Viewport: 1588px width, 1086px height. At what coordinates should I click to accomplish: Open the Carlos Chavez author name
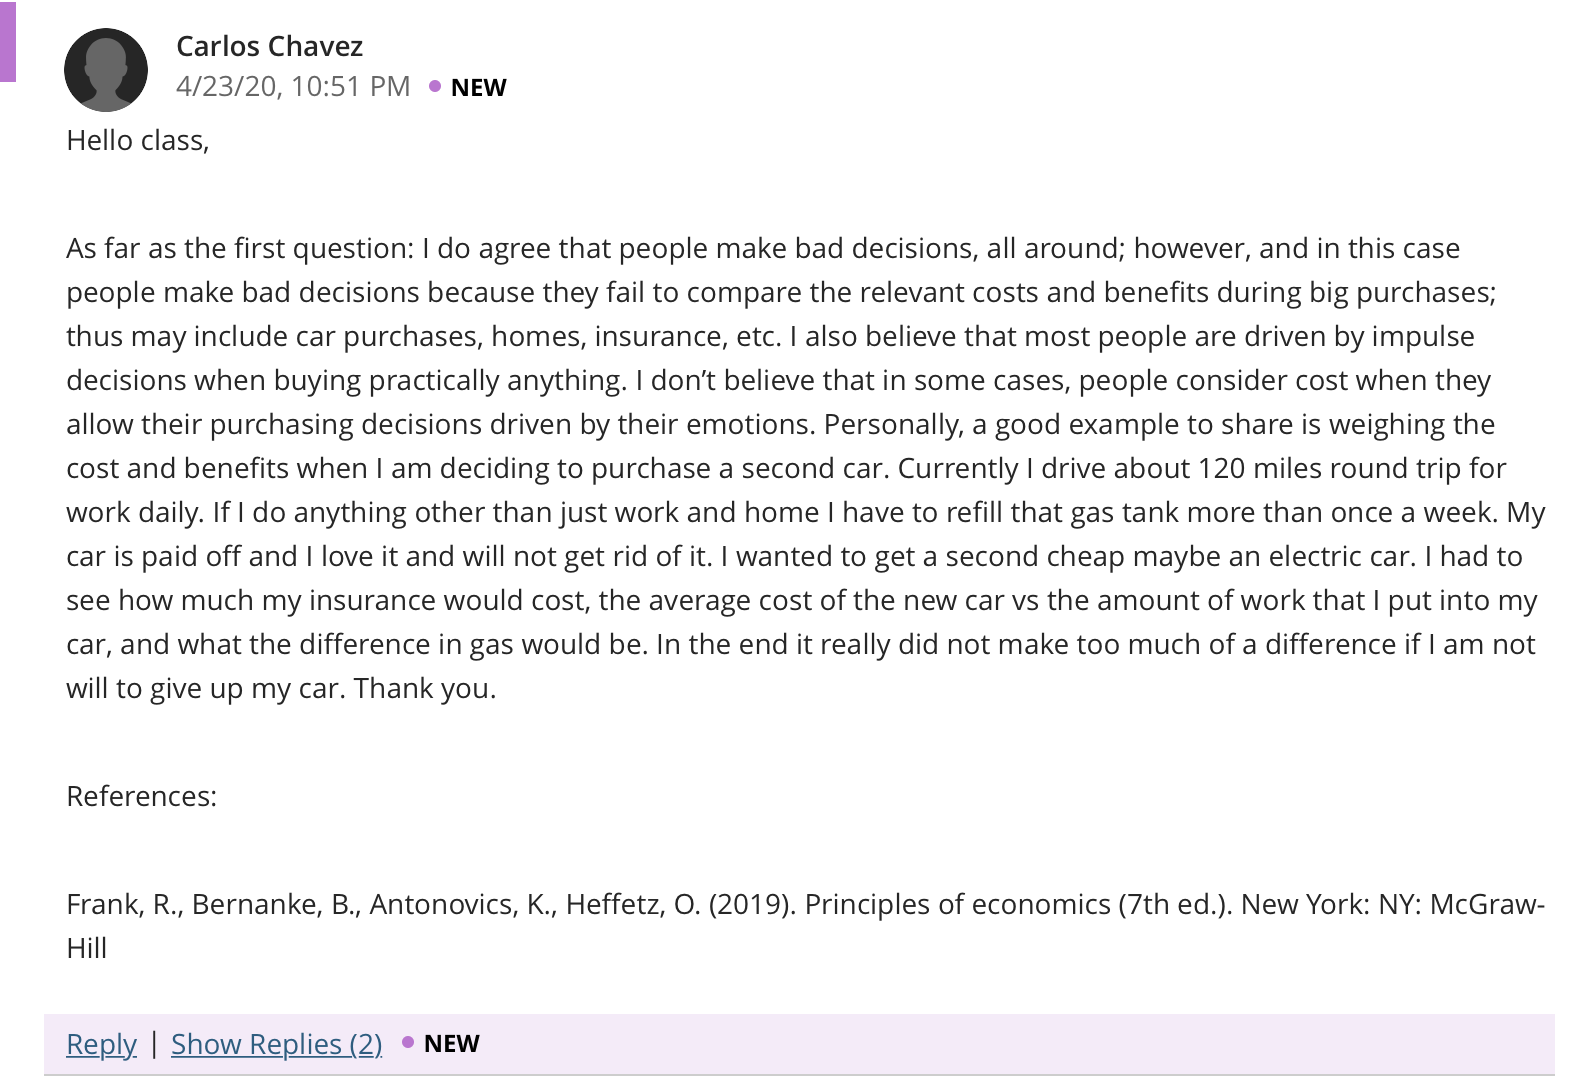tap(269, 46)
